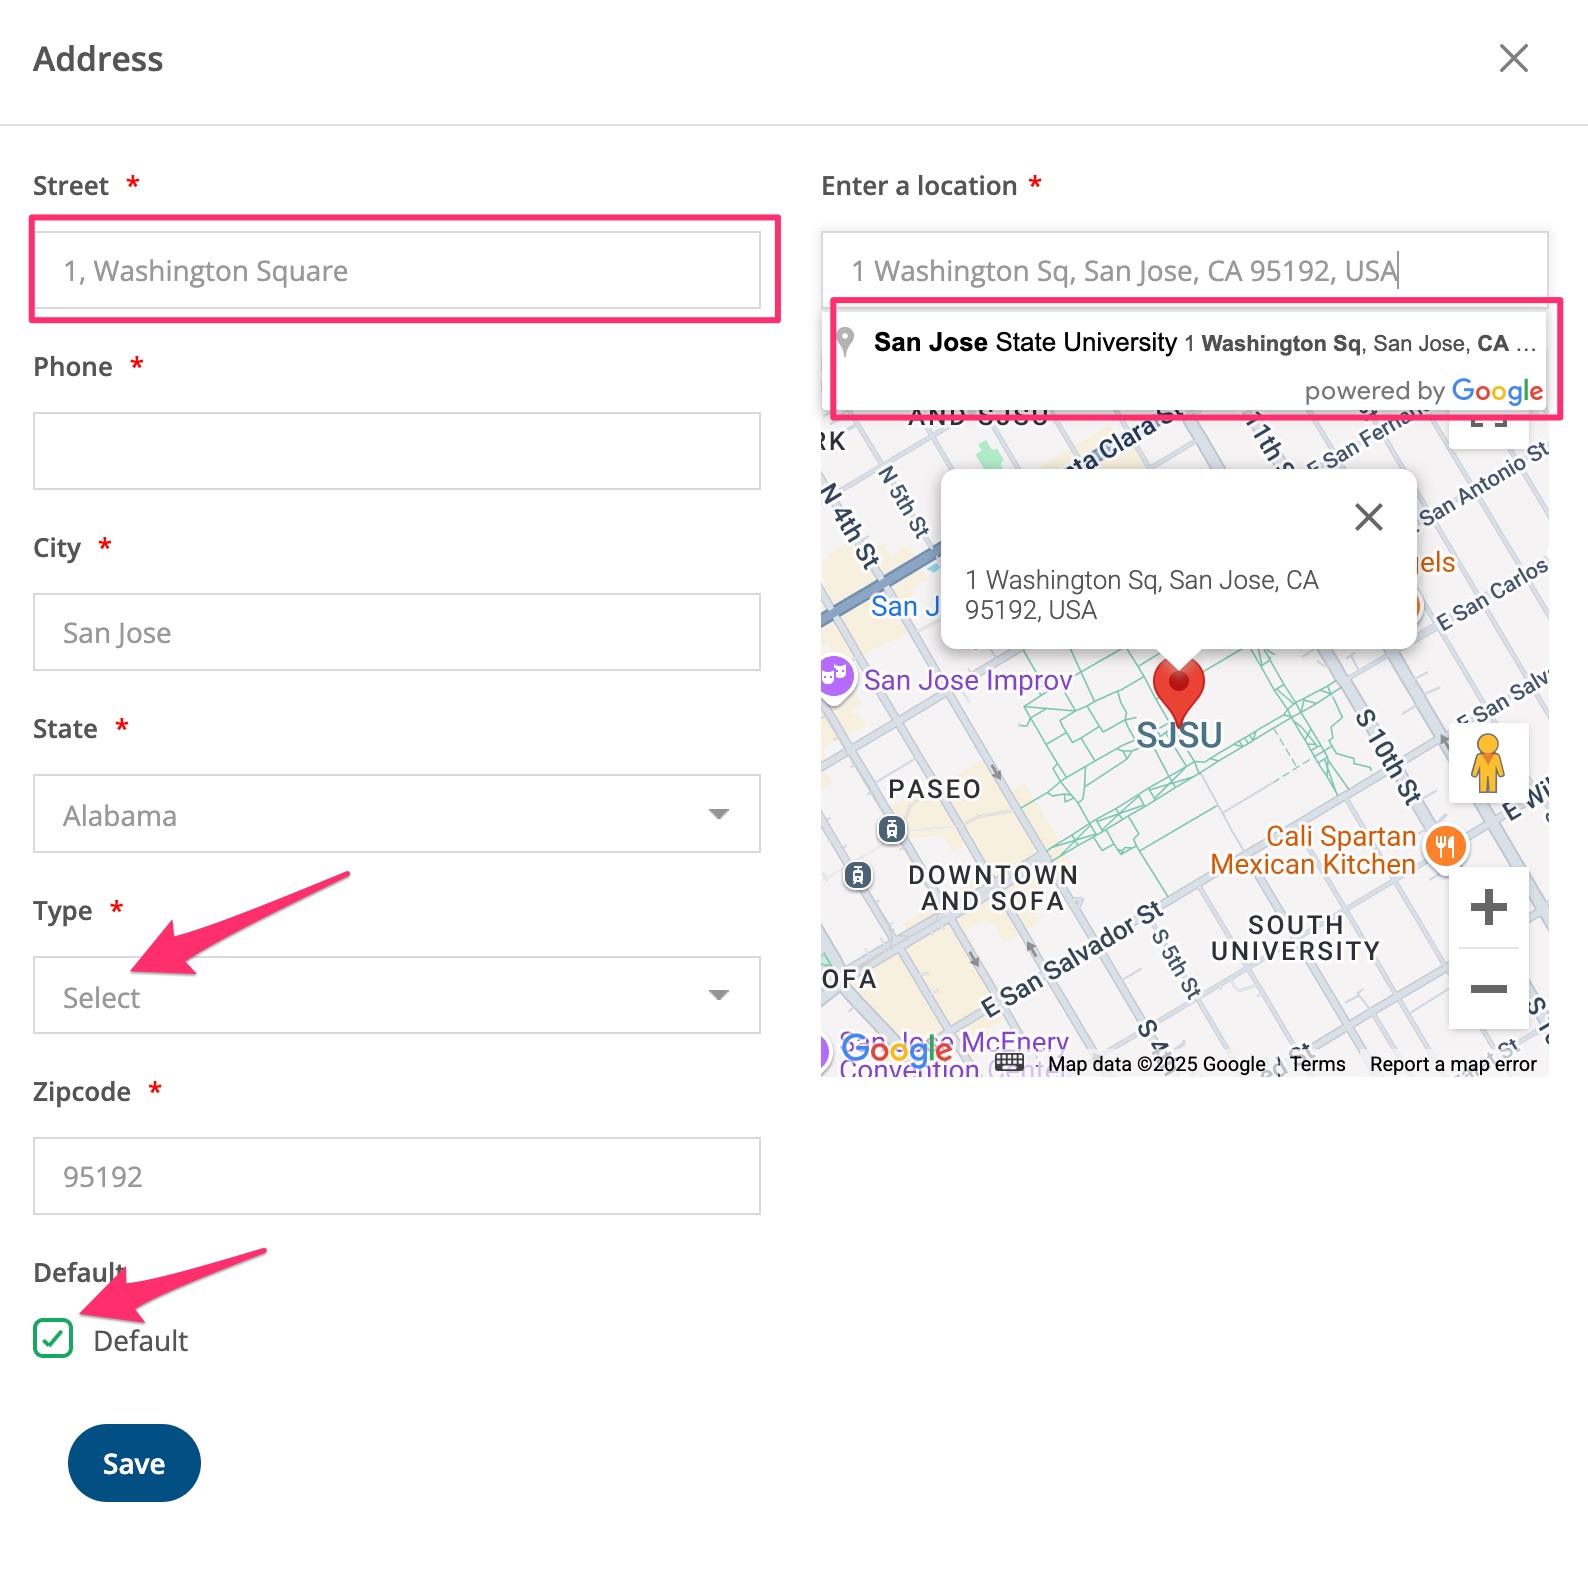Viewport: 1588px width, 1582px height.
Task: Zoom out on the map
Action: point(1488,989)
